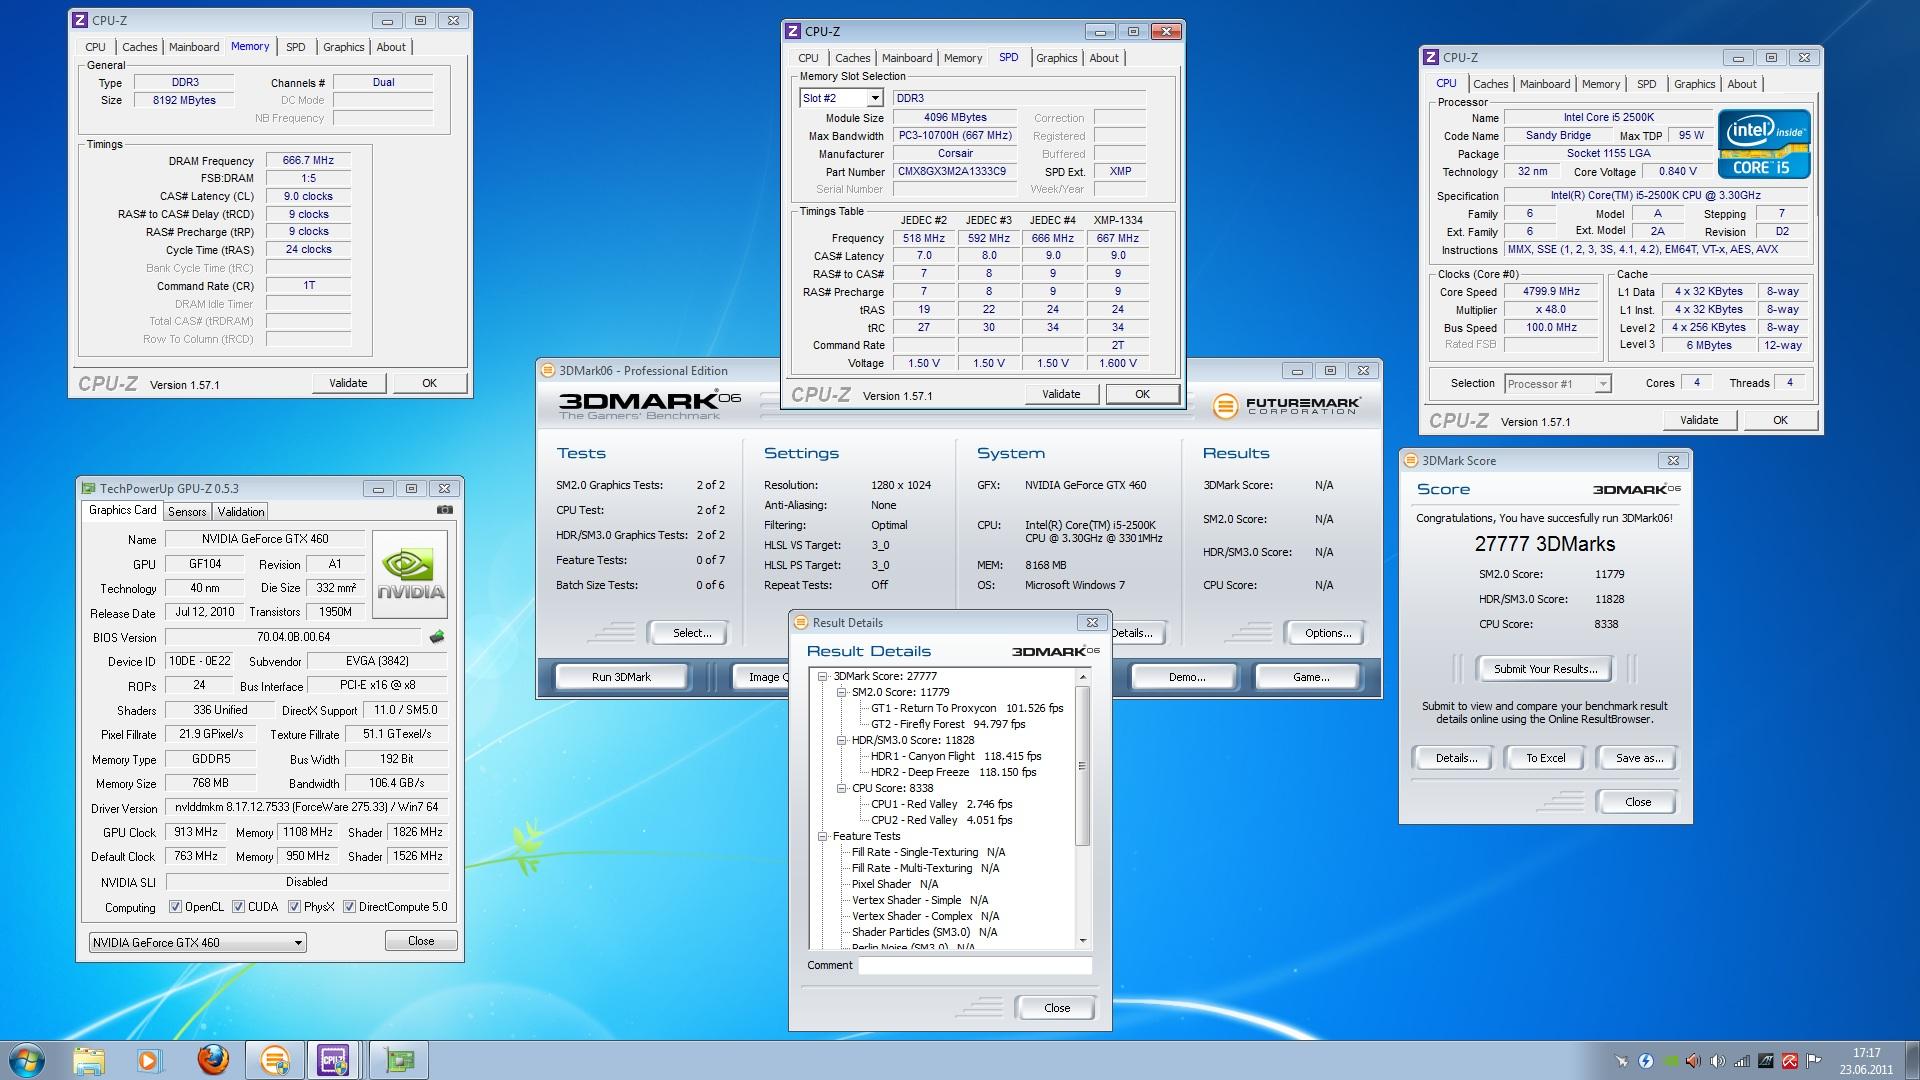Screen dimensions: 1920x1080
Task: Click Demo... button in 3DMark06
Action: pyautogui.click(x=1187, y=677)
